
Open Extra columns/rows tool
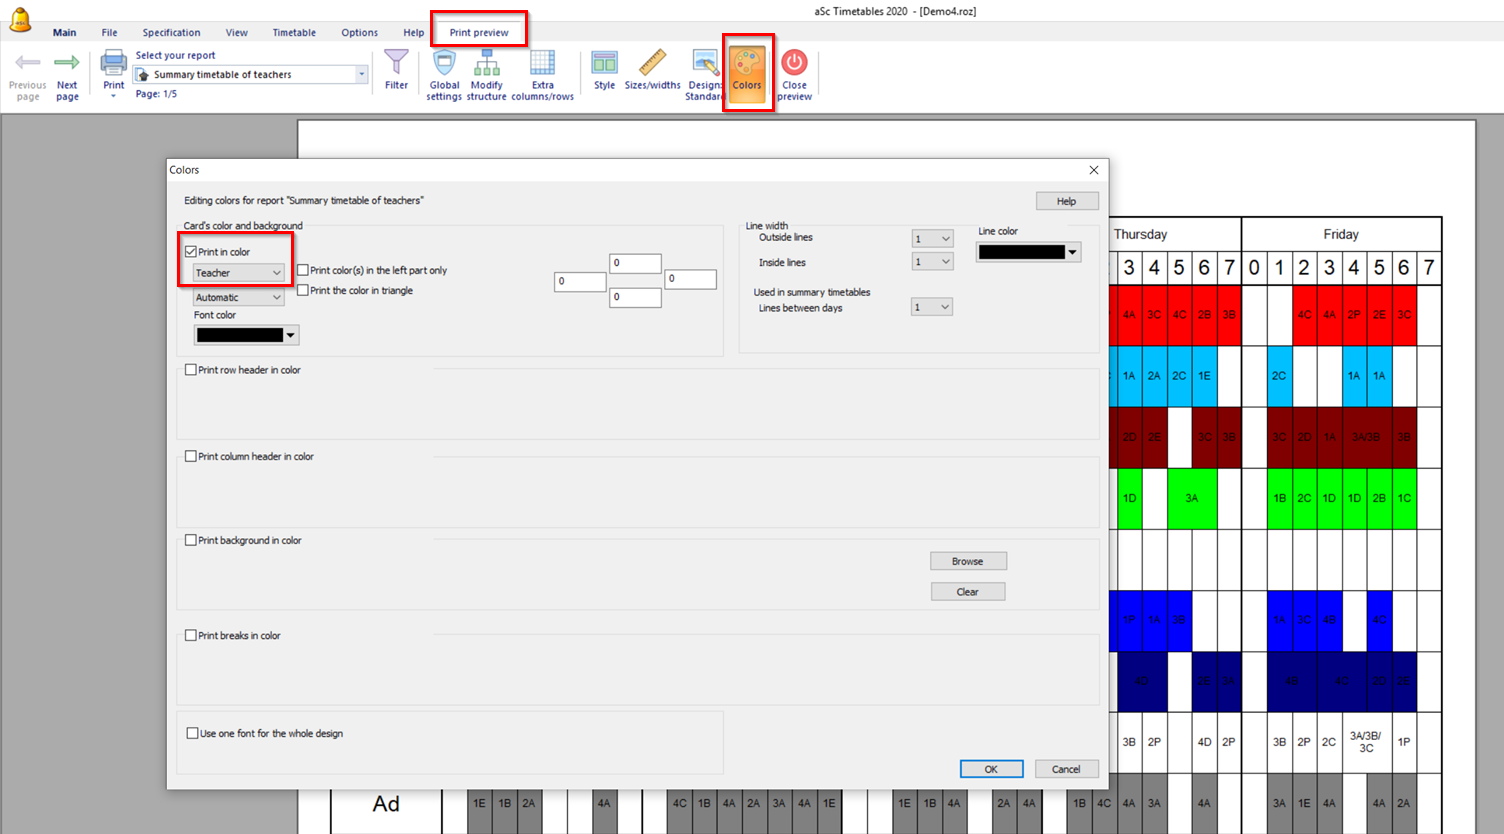(x=542, y=66)
